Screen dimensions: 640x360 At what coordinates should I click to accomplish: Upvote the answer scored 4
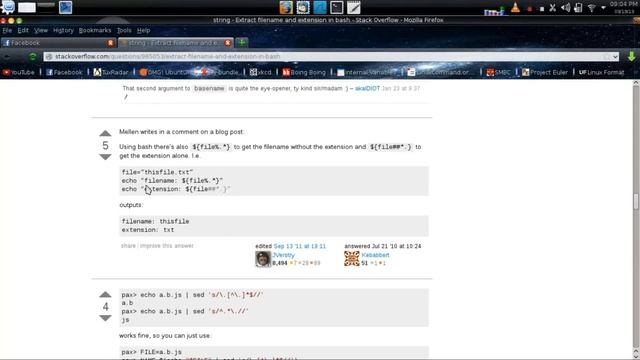coord(105,295)
